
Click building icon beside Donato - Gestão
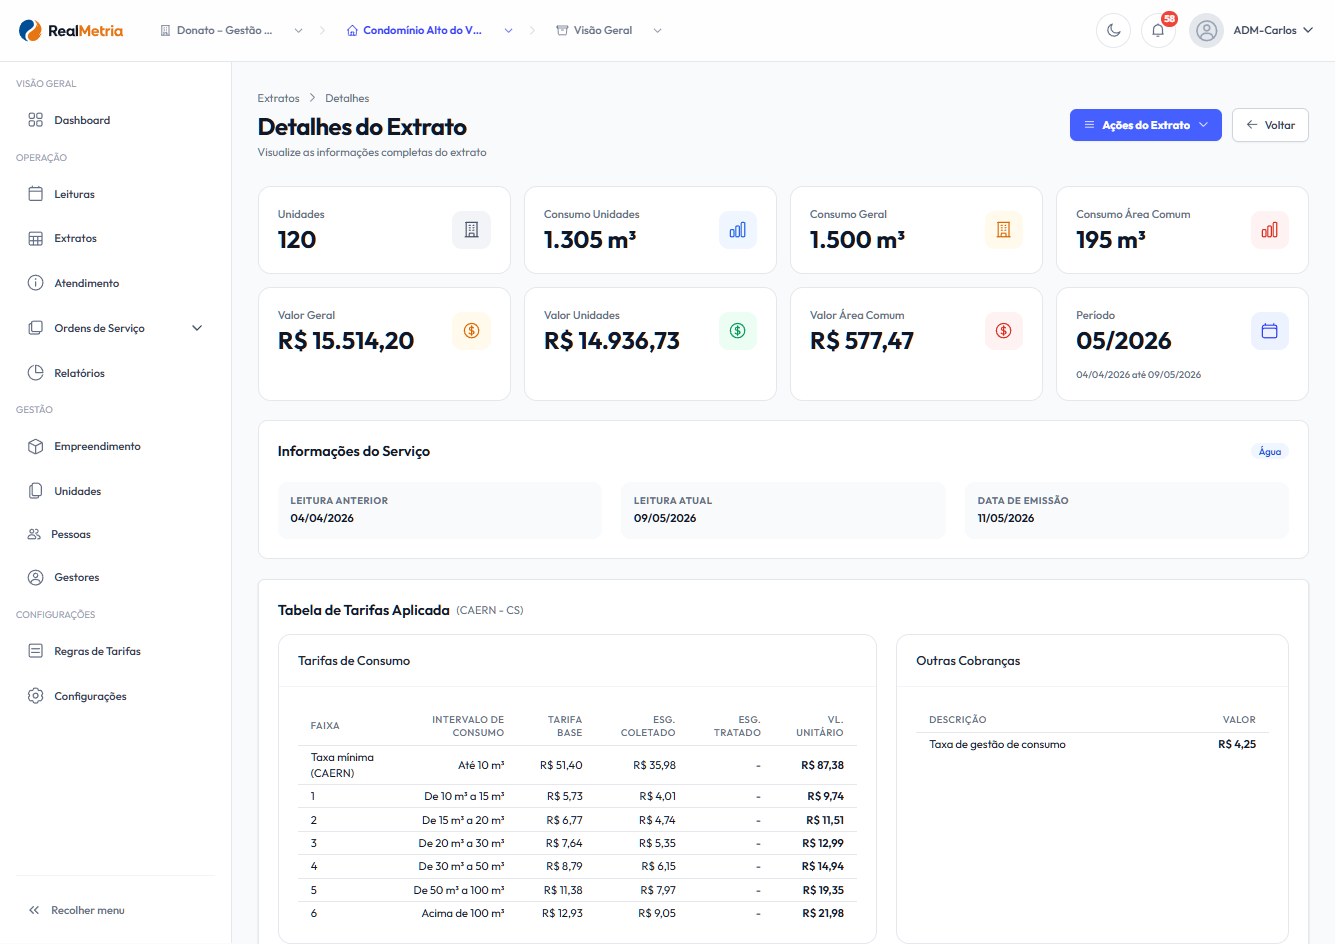(166, 30)
